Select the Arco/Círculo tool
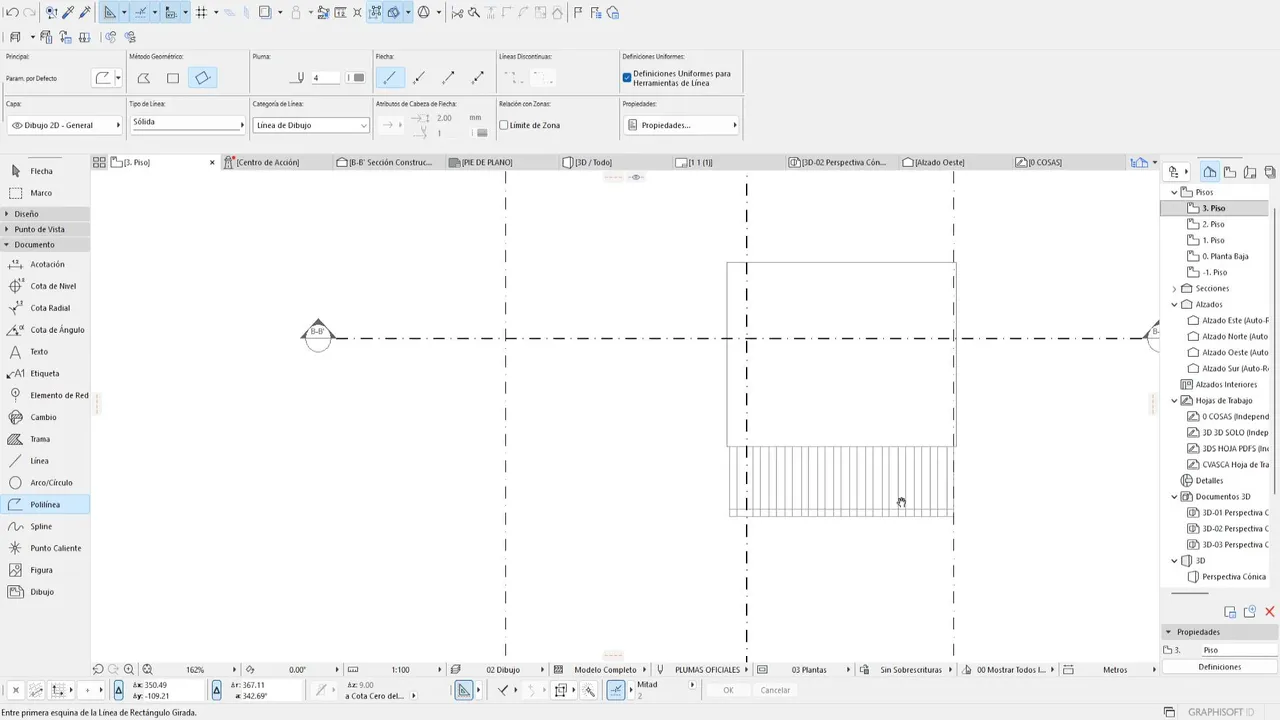This screenshot has width=1280, height=720. coord(45,483)
